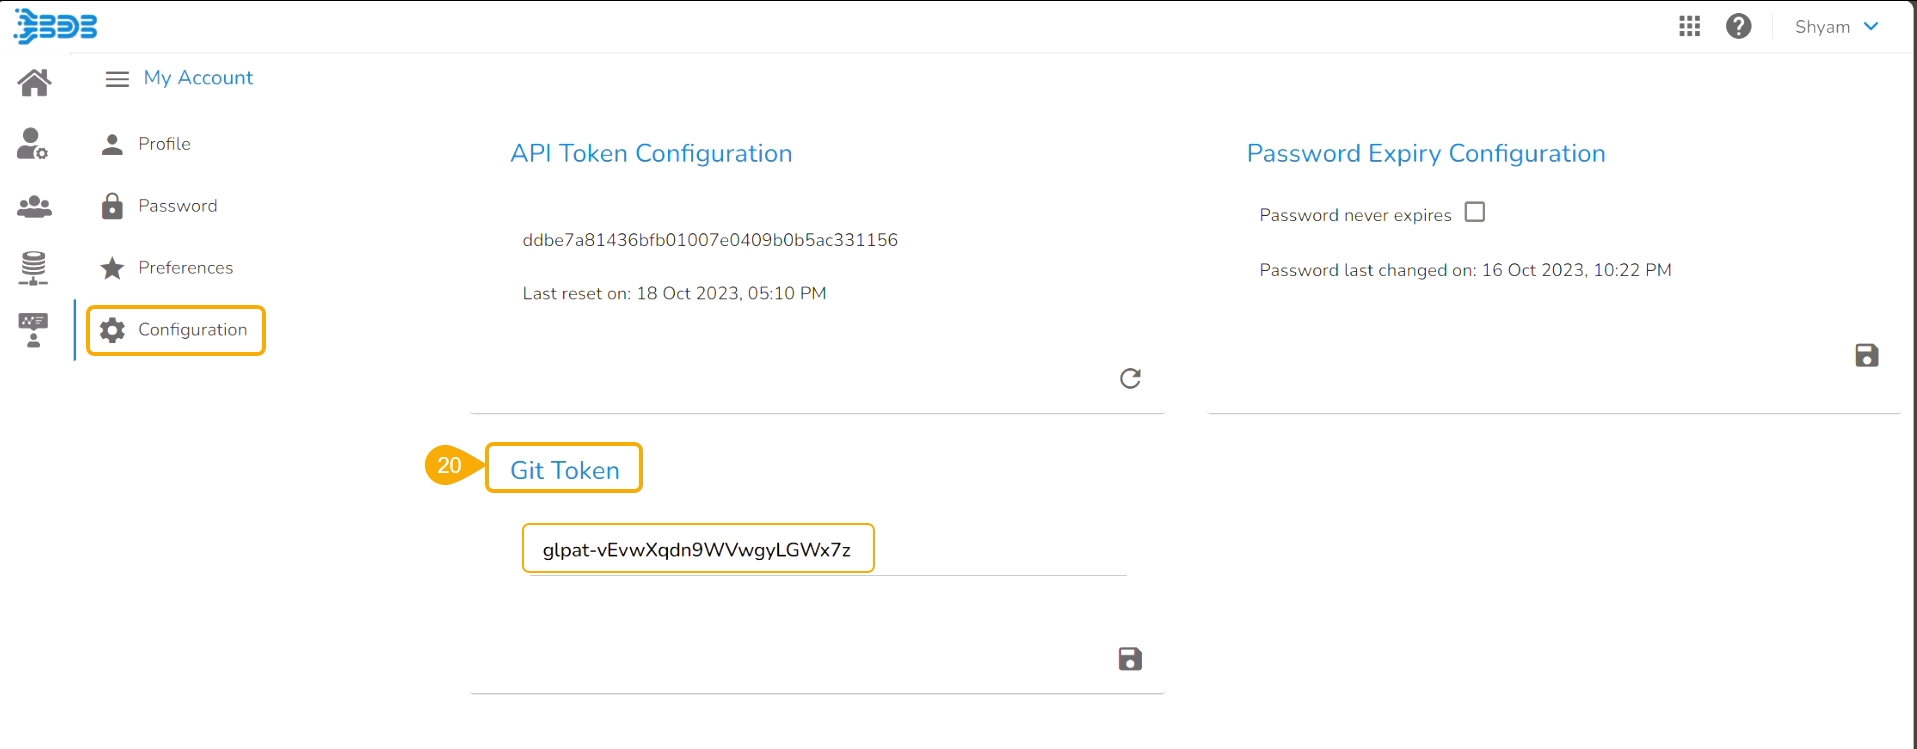Select the Preferences menu item
This screenshot has width=1917, height=749.
pos(185,268)
